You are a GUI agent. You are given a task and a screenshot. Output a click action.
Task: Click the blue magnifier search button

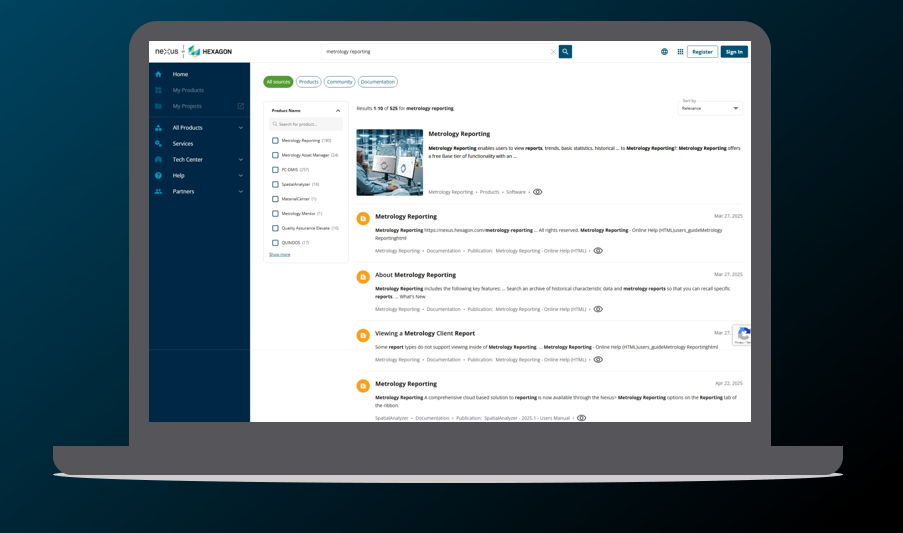[565, 52]
